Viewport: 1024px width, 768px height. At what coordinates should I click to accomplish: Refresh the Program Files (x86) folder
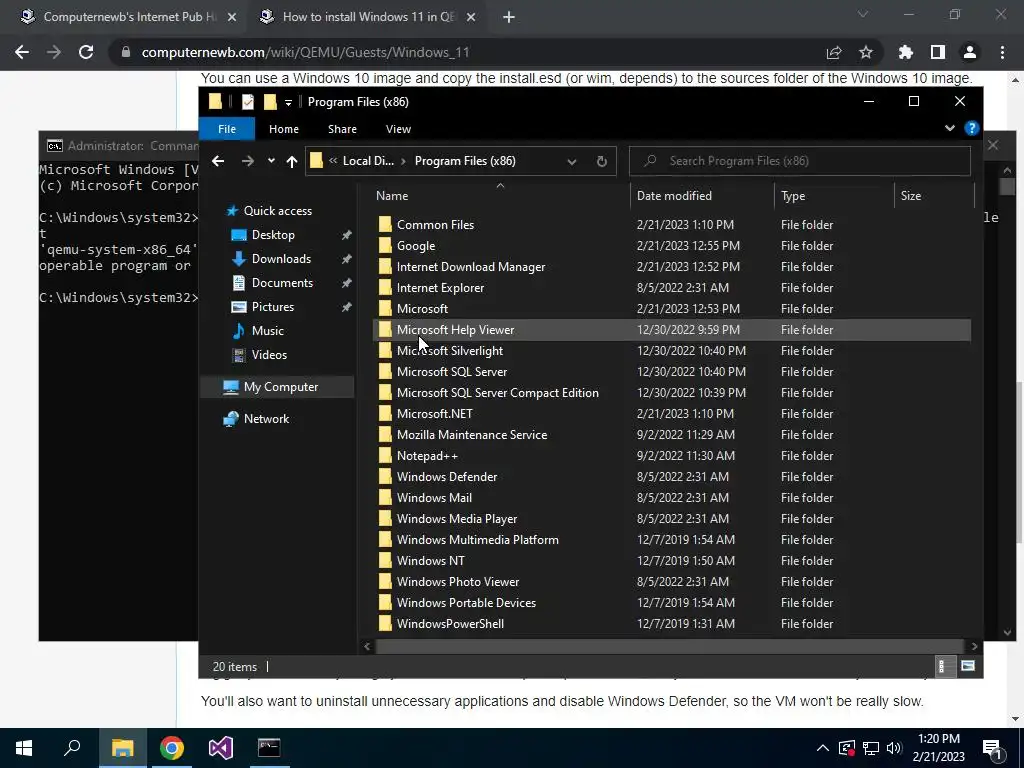[x=601, y=161]
